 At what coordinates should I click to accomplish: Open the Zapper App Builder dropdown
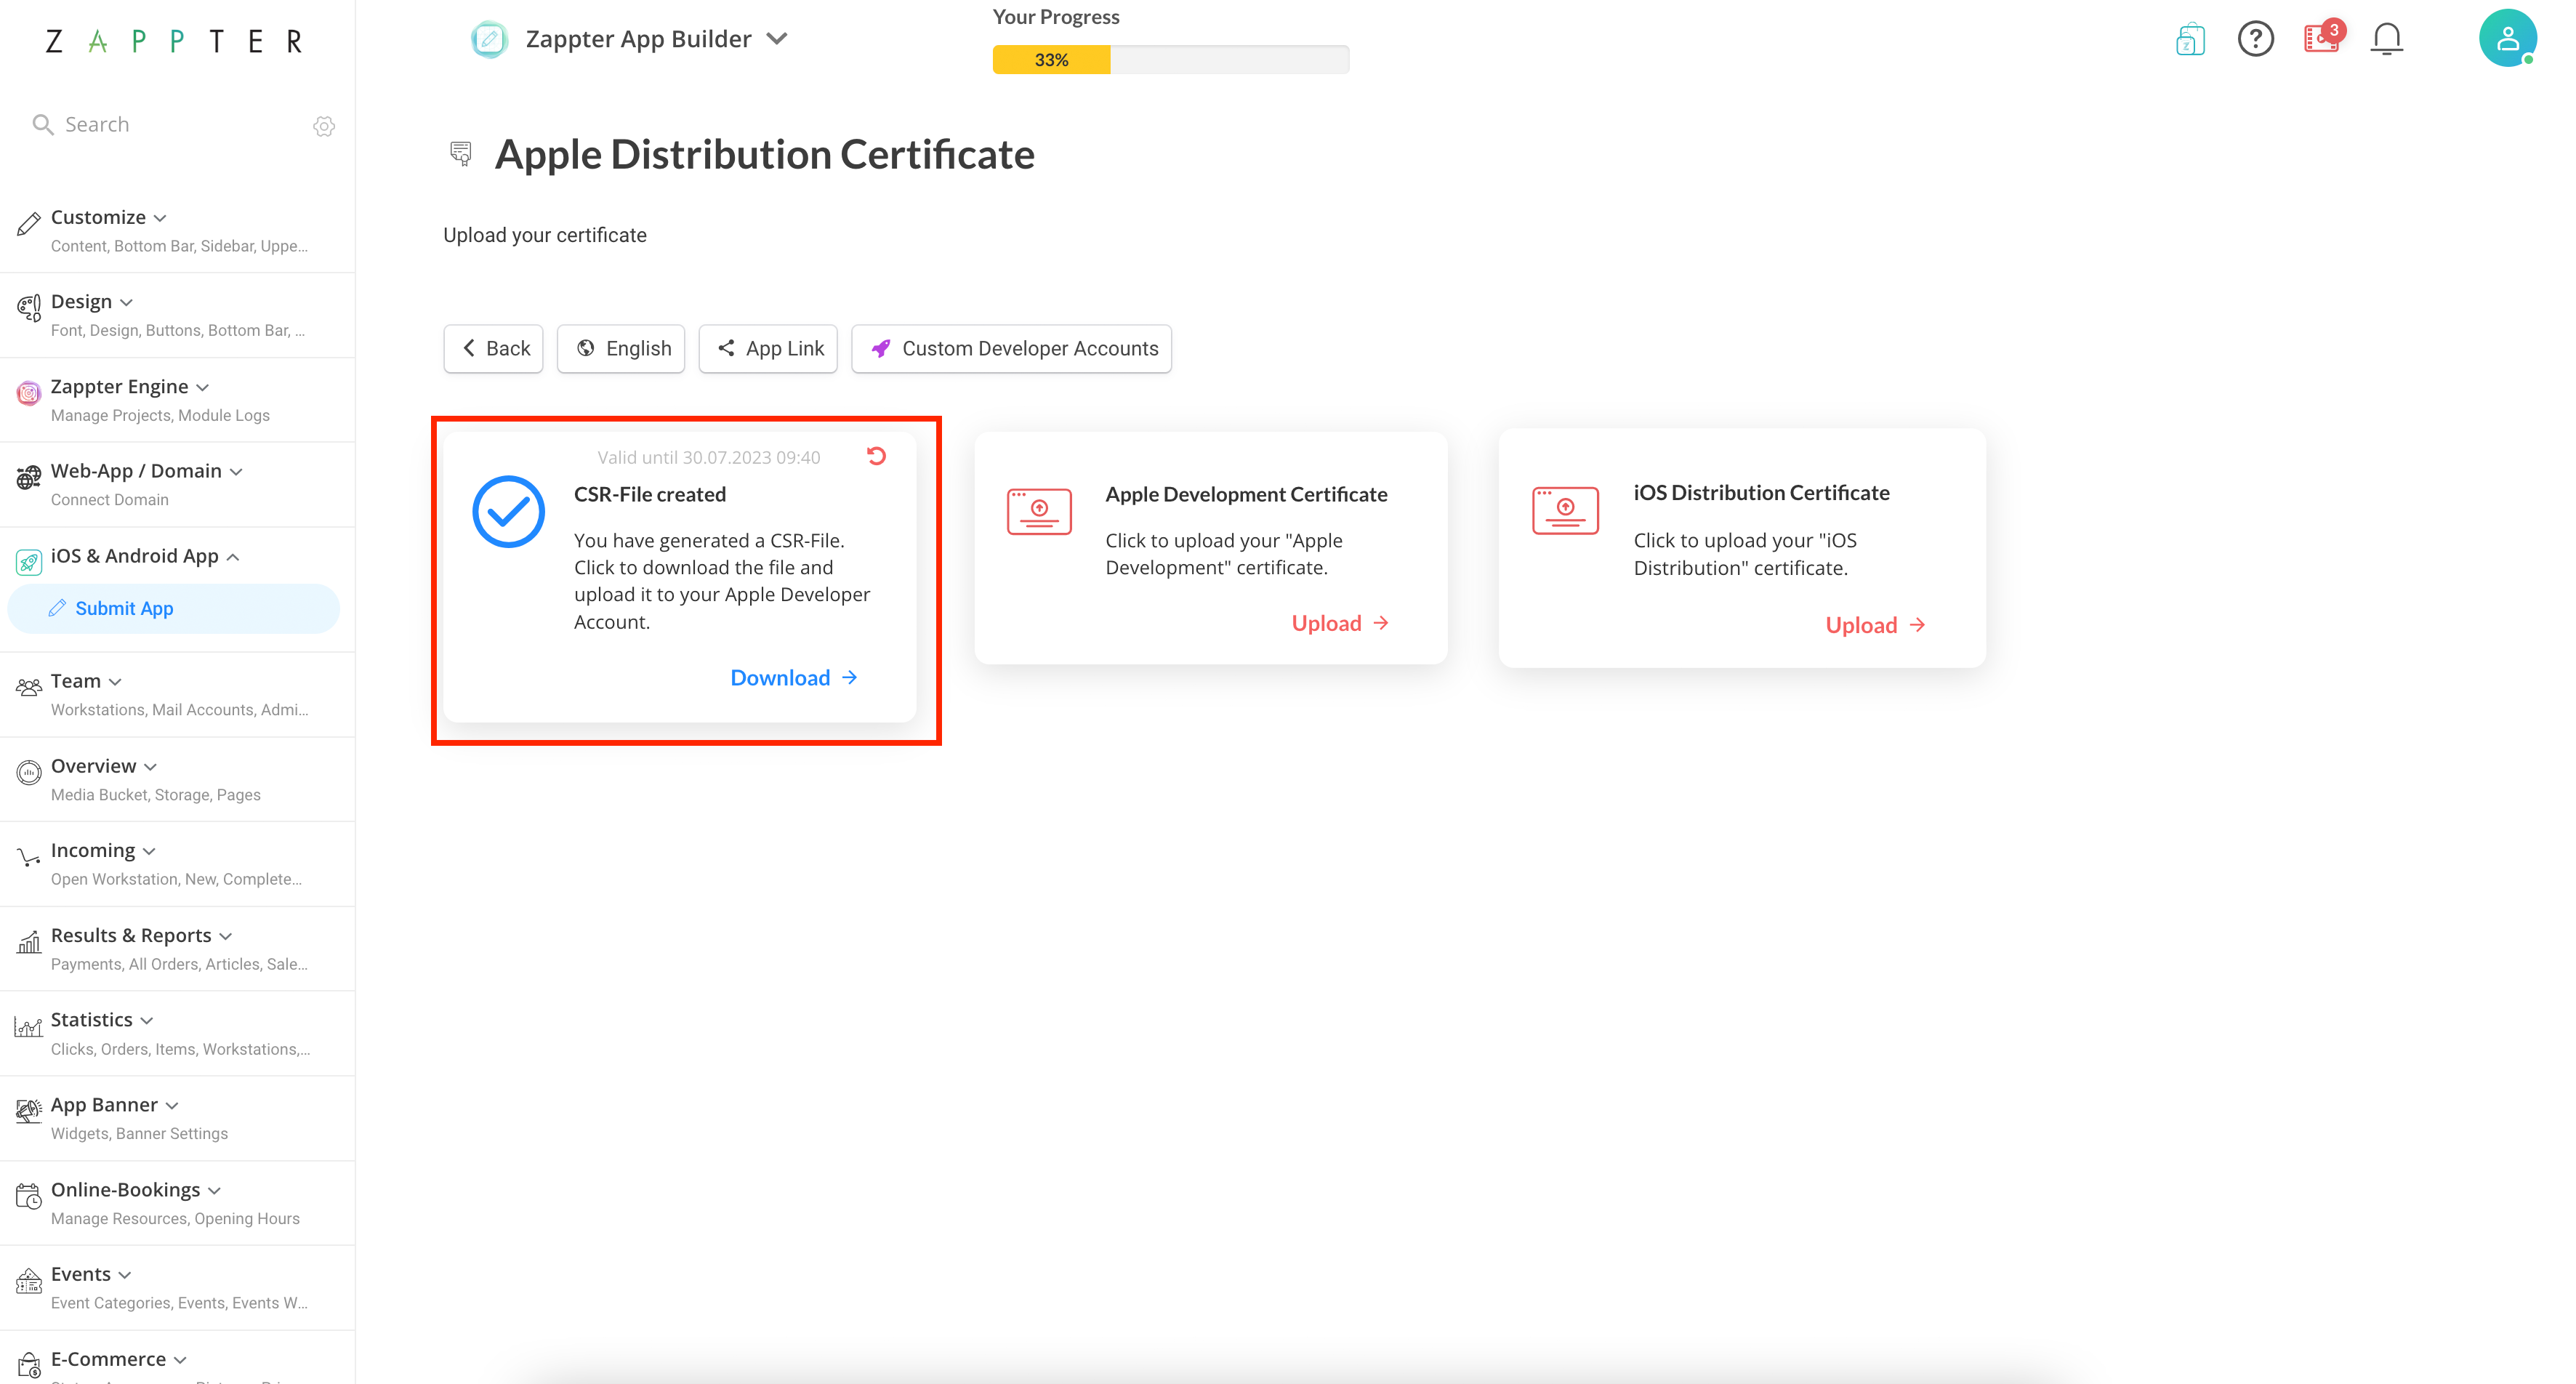point(777,39)
